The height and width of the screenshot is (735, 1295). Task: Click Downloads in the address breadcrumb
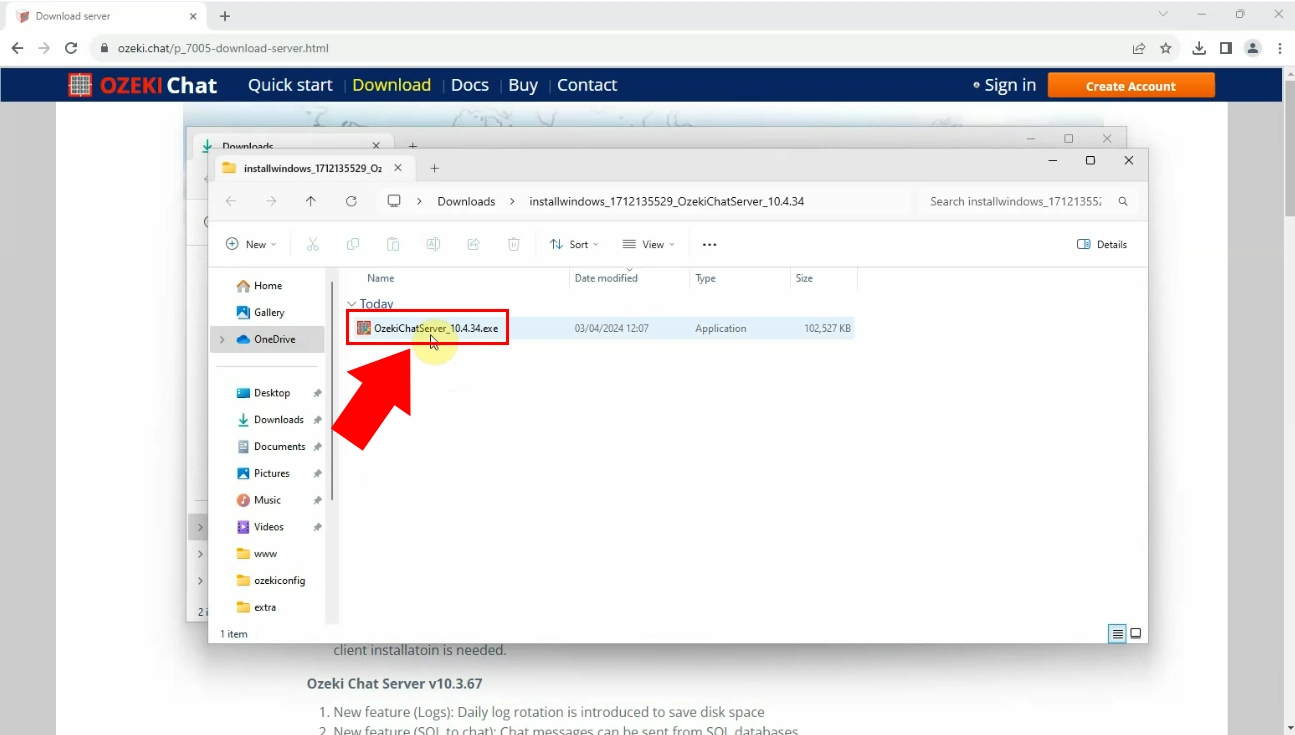pyautogui.click(x=466, y=201)
